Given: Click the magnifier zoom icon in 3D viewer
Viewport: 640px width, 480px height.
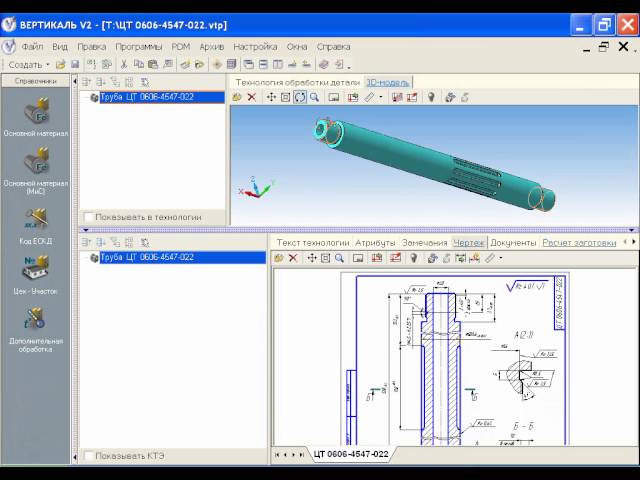Looking at the screenshot, I should pyautogui.click(x=314, y=97).
